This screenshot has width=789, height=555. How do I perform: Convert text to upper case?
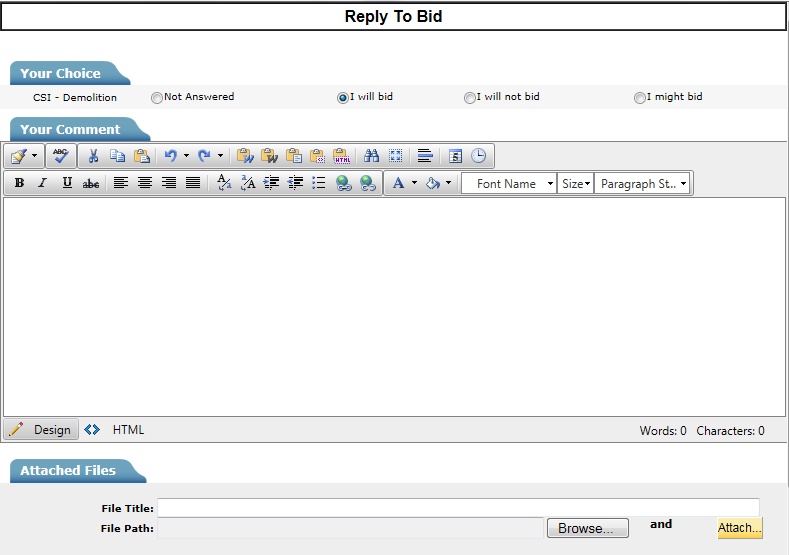(x=248, y=183)
